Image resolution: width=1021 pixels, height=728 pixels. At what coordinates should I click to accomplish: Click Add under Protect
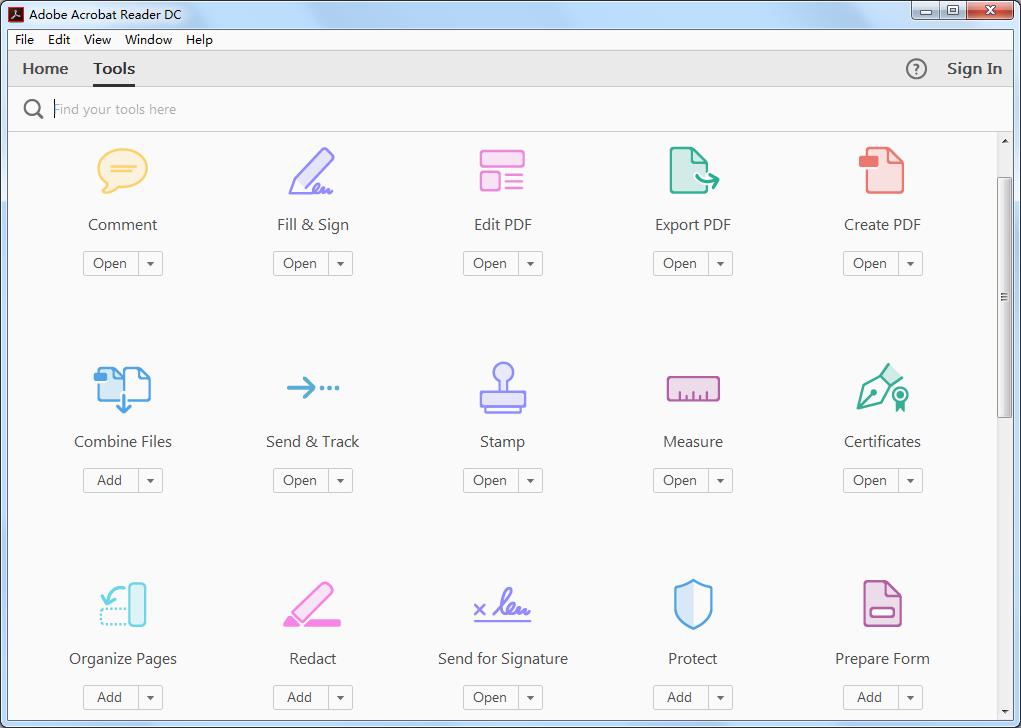point(680,697)
